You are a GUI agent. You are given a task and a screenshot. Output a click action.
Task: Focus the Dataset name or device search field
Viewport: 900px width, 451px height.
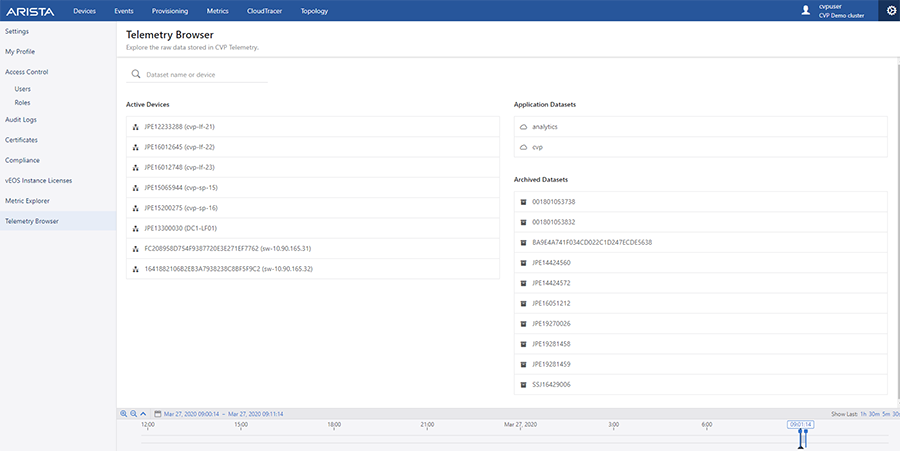click(197, 75)
